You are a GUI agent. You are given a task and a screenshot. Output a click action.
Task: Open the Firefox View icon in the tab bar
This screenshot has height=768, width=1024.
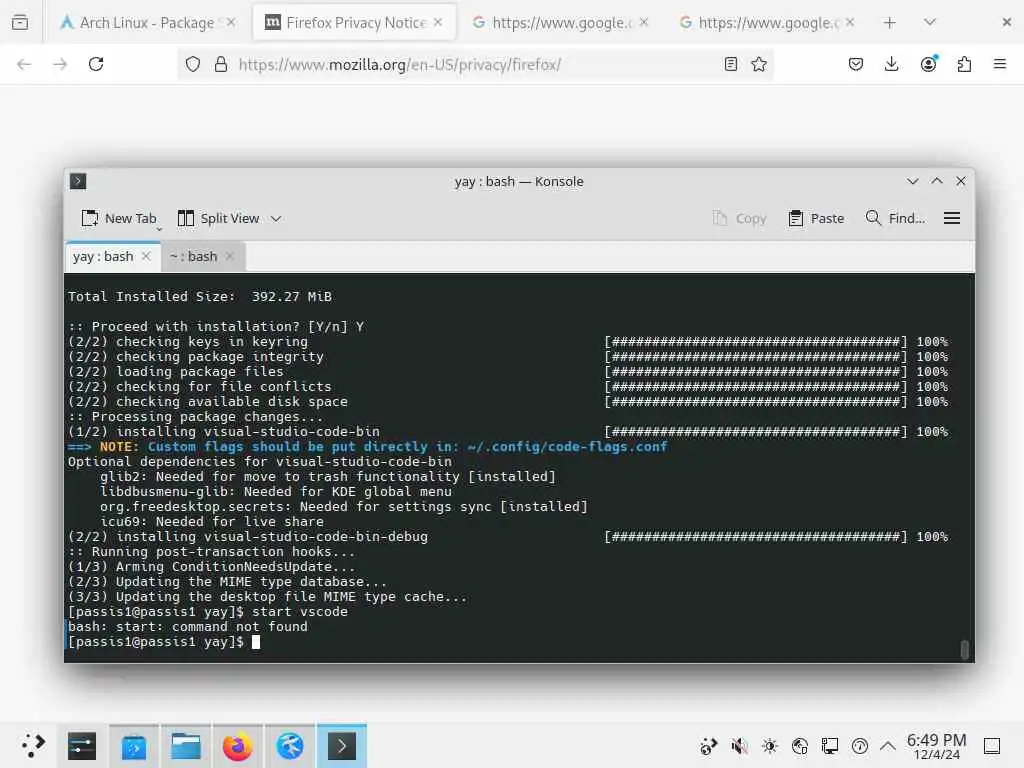(x=20, y=22)
